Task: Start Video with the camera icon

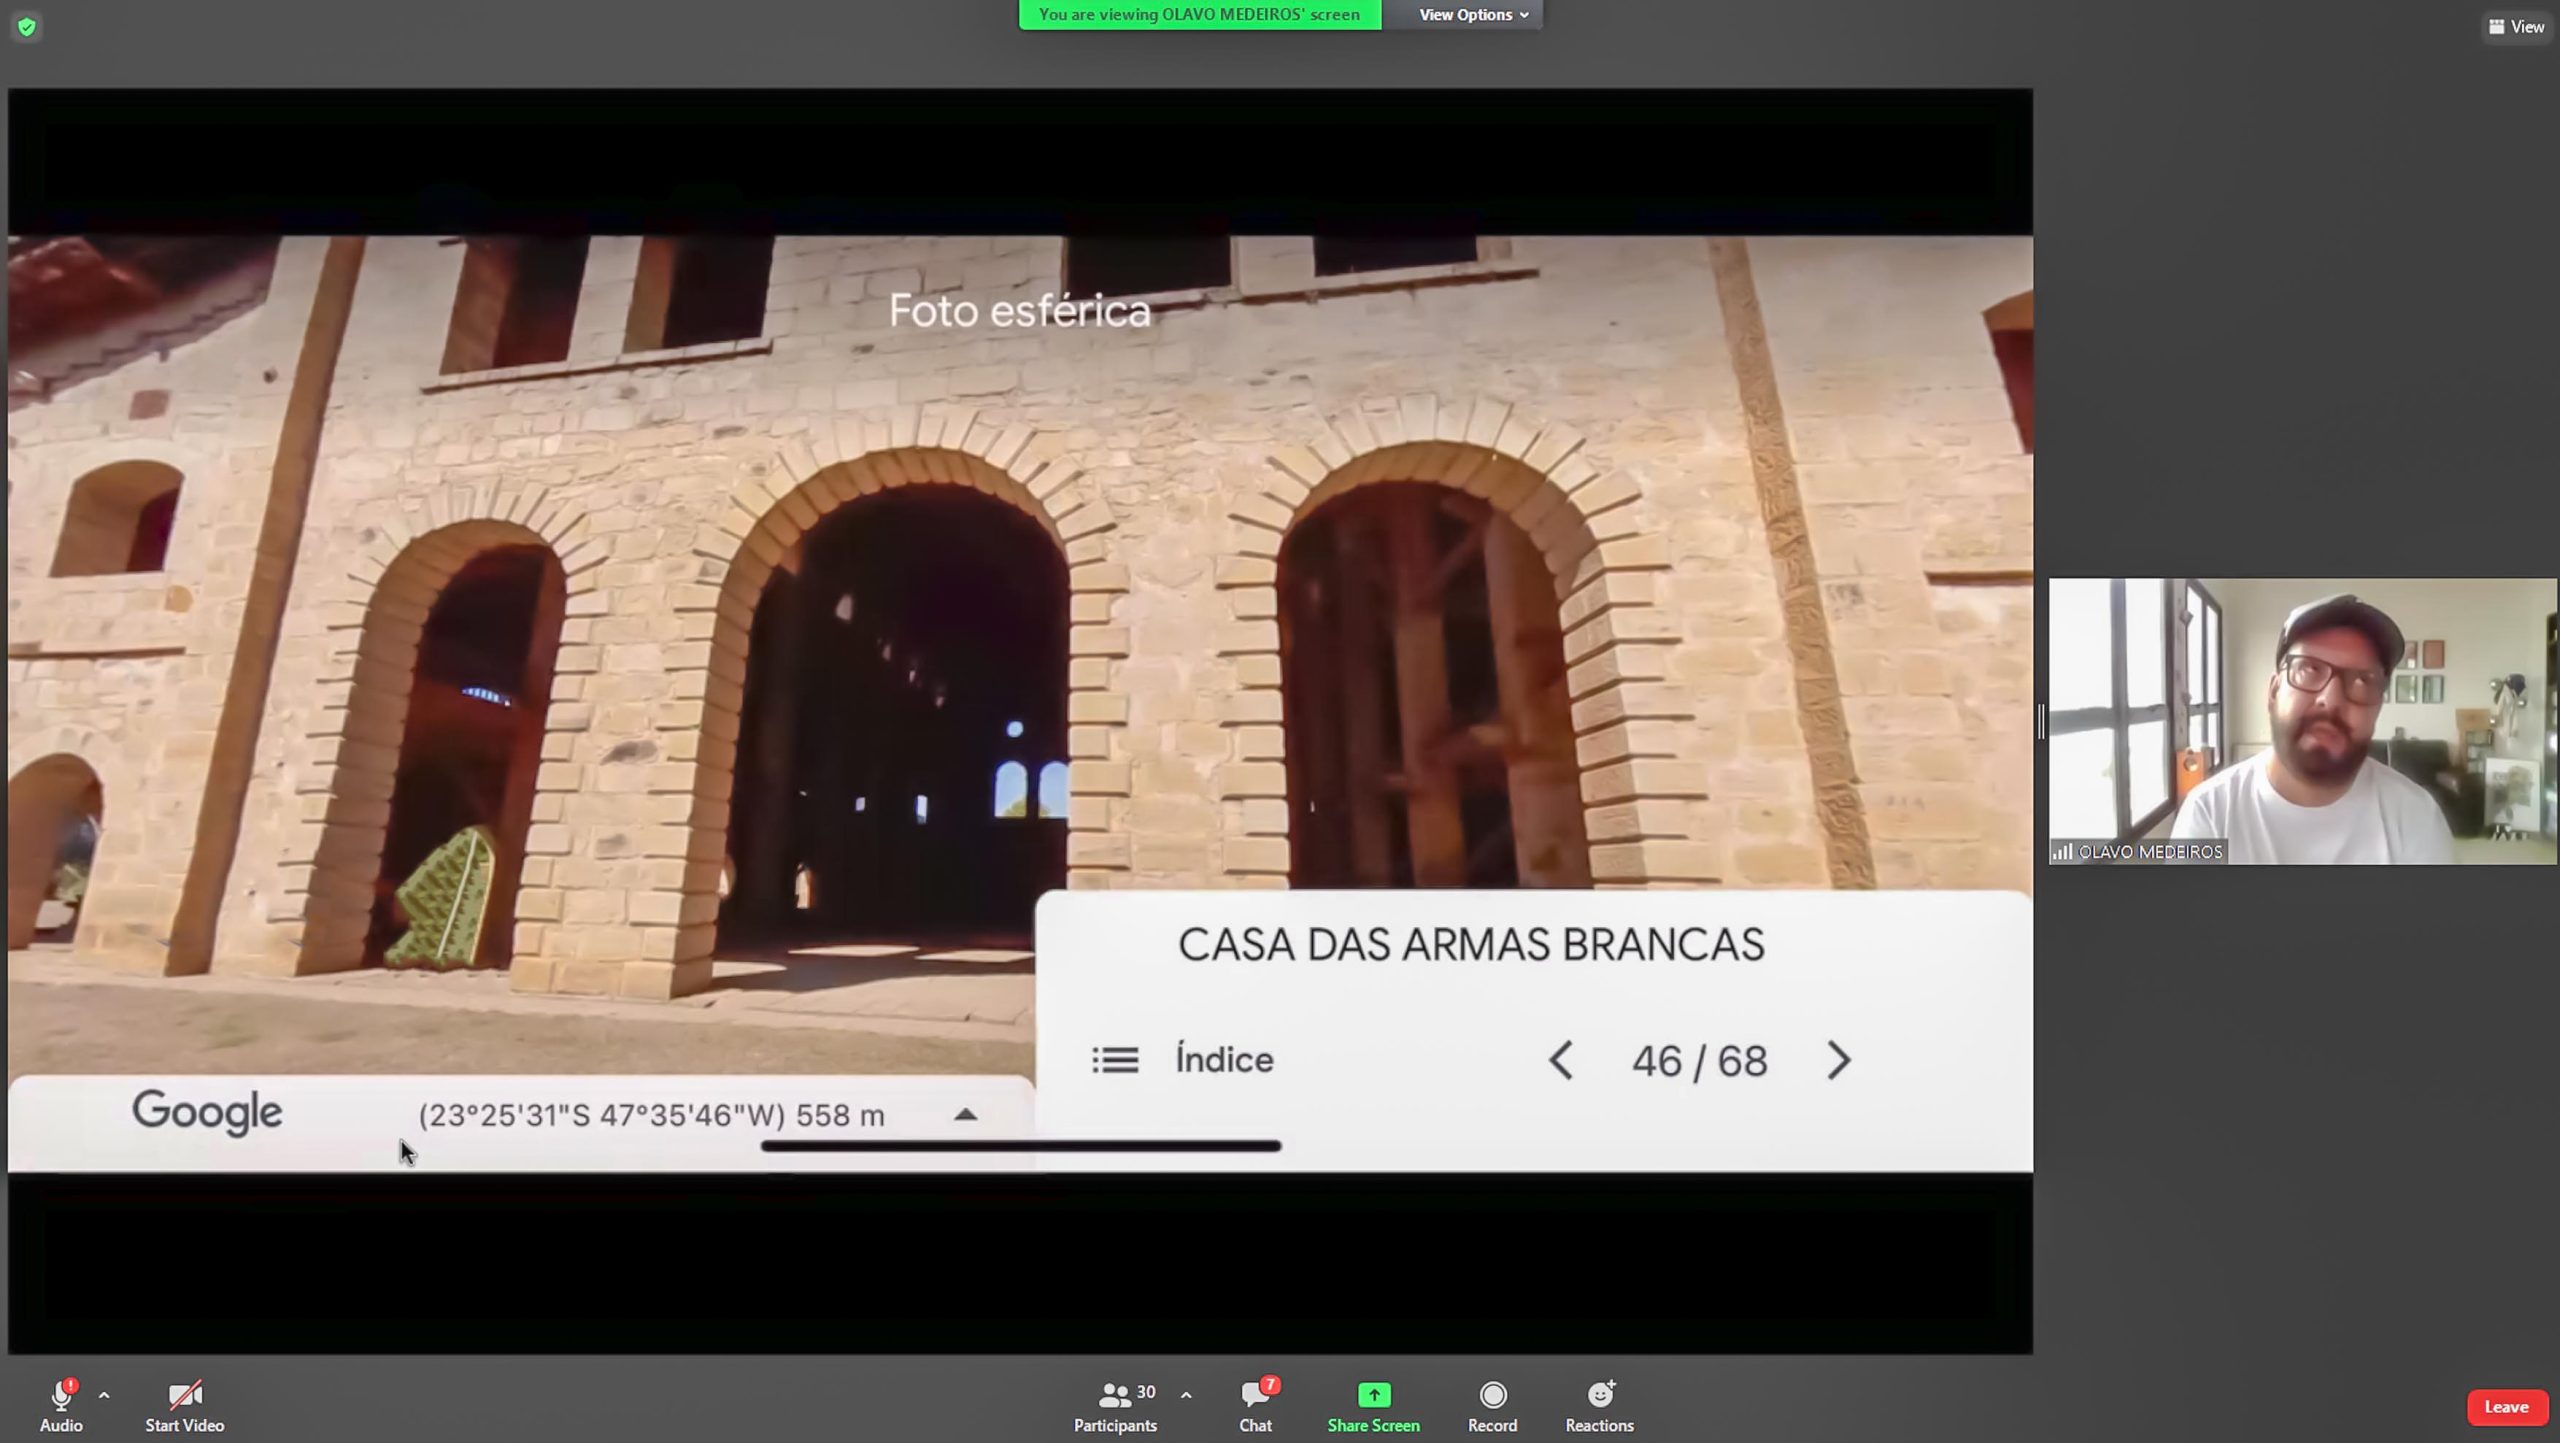Action: pyautogui.click(x=184, y=1395)
